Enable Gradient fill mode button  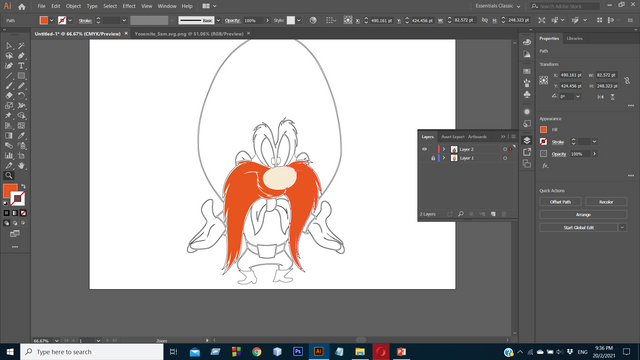point(15,213)
